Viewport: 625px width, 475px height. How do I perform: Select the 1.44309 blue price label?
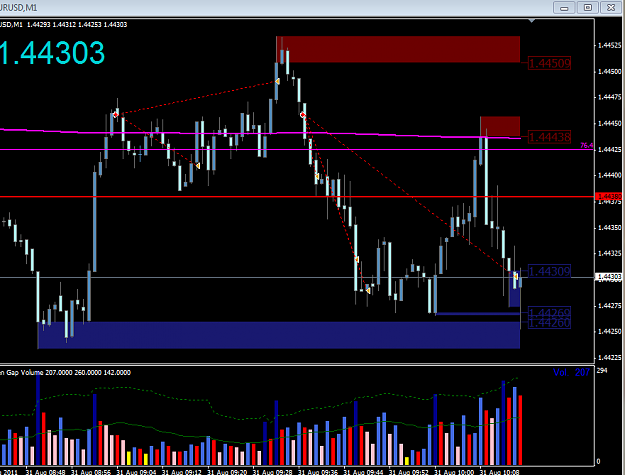click(x=550, y=271)
